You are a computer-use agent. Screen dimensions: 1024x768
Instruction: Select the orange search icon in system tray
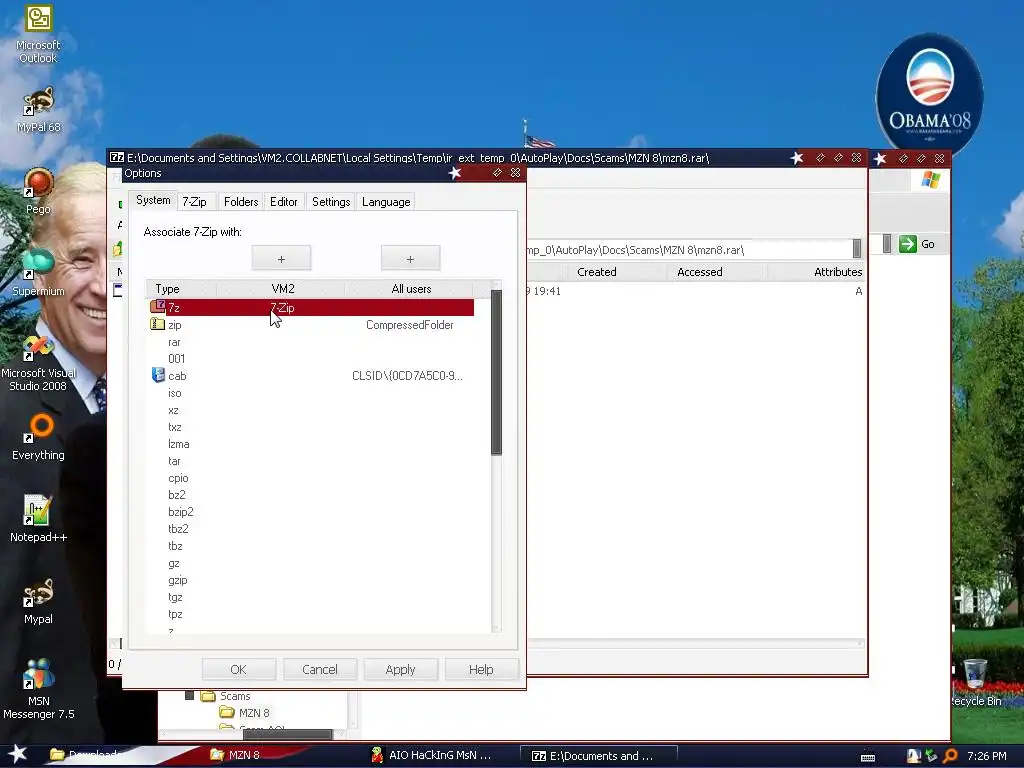click(950, 756)
